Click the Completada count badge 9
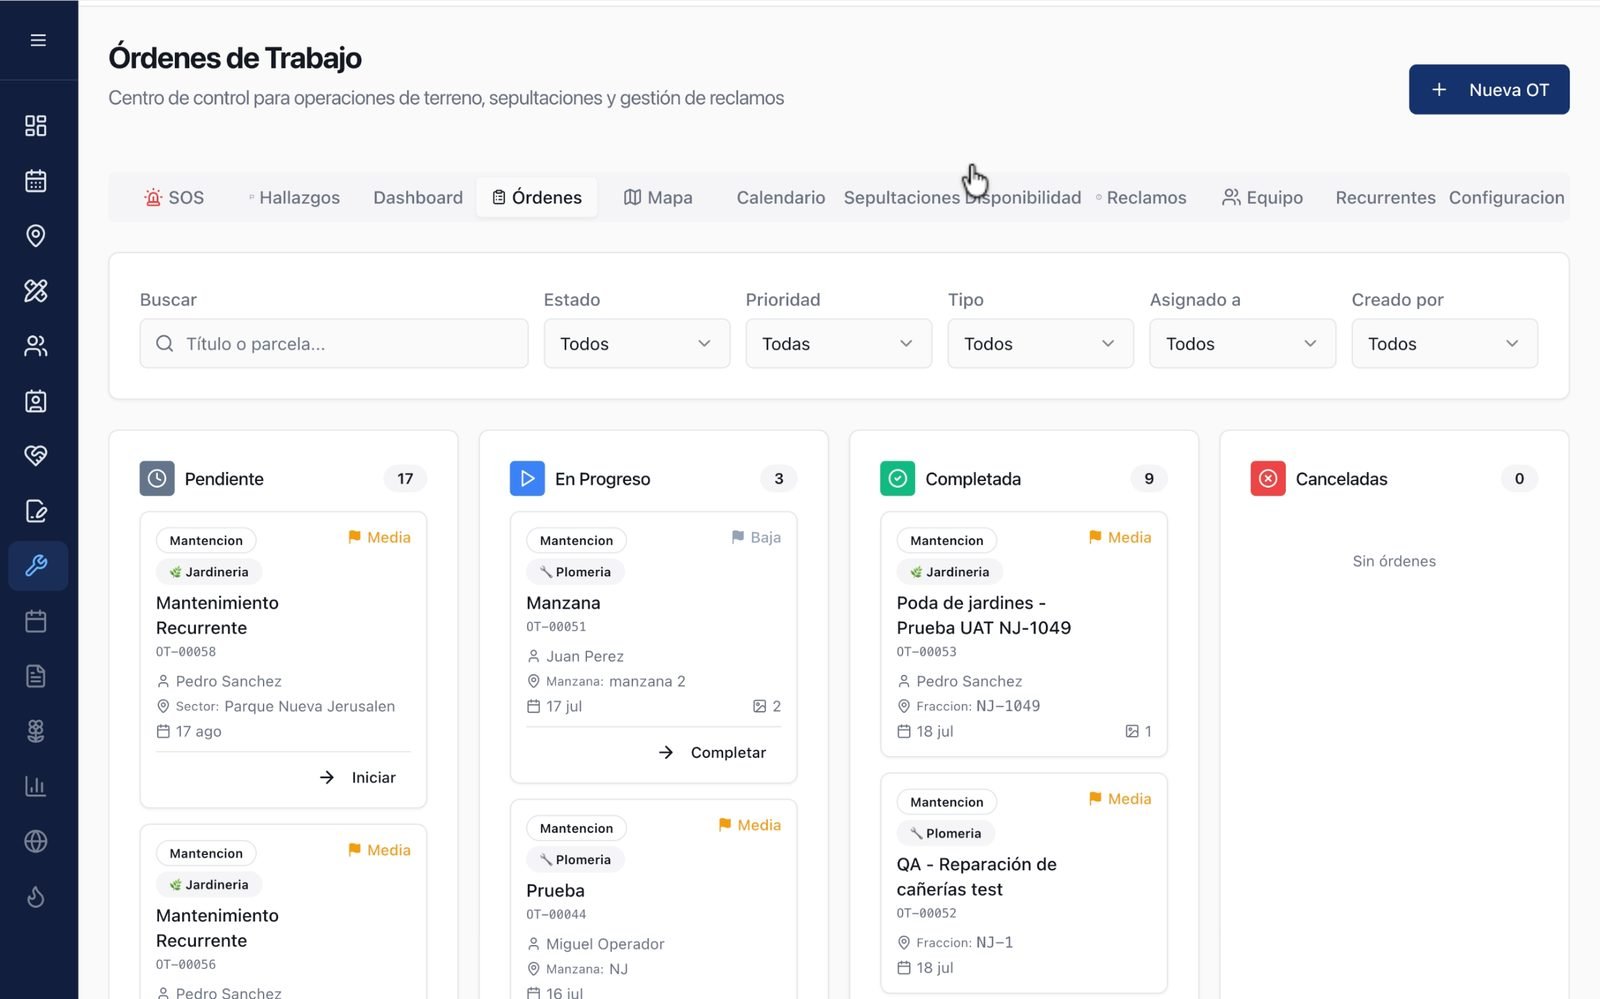The height and width of the screenshot is (999, 1600). pos(1149,479)
